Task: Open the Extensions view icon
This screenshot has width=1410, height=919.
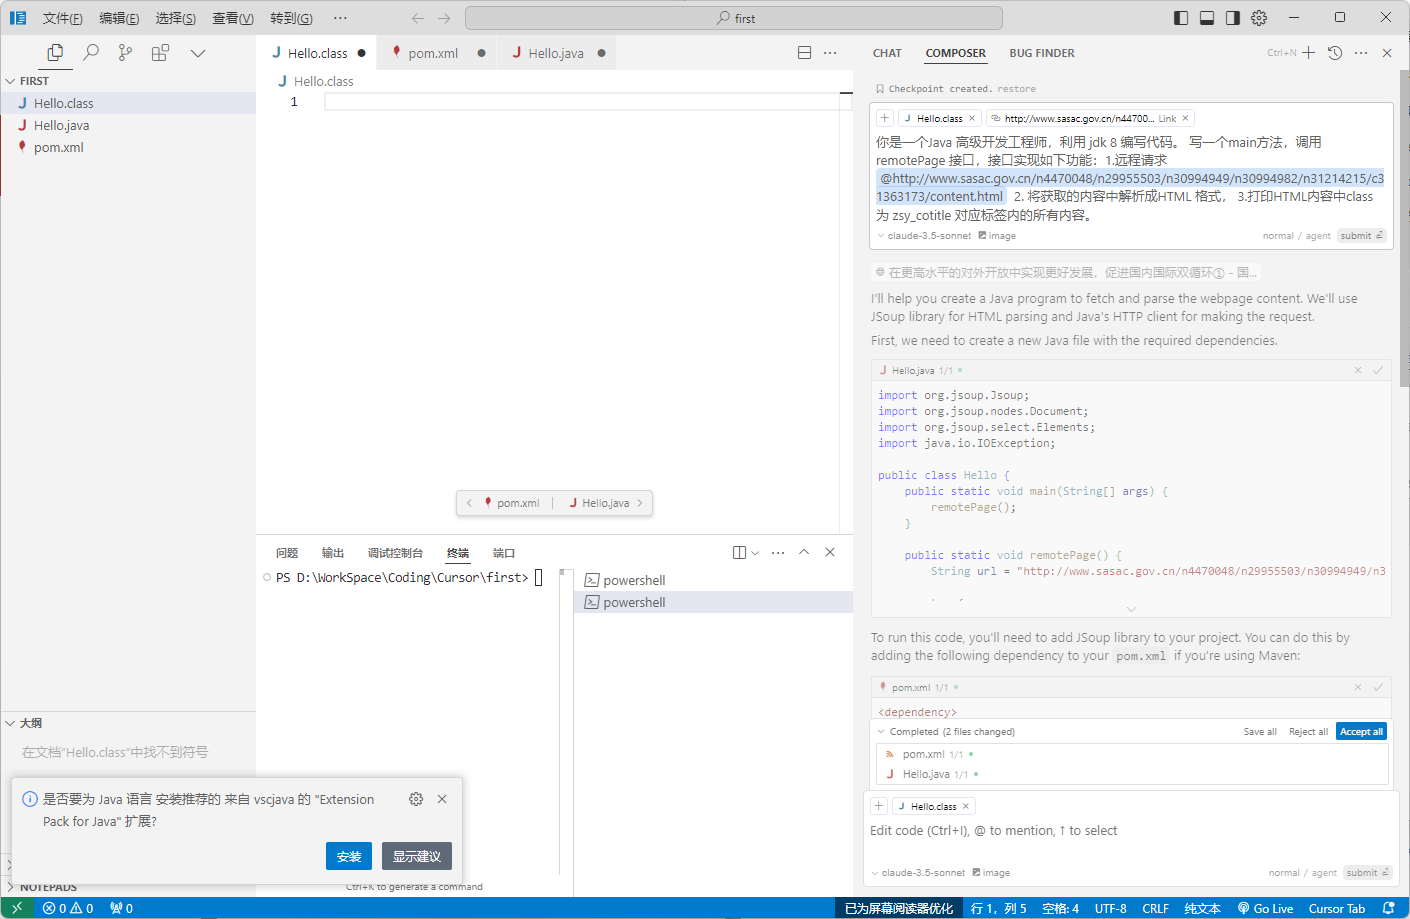Action: (160, 53)
